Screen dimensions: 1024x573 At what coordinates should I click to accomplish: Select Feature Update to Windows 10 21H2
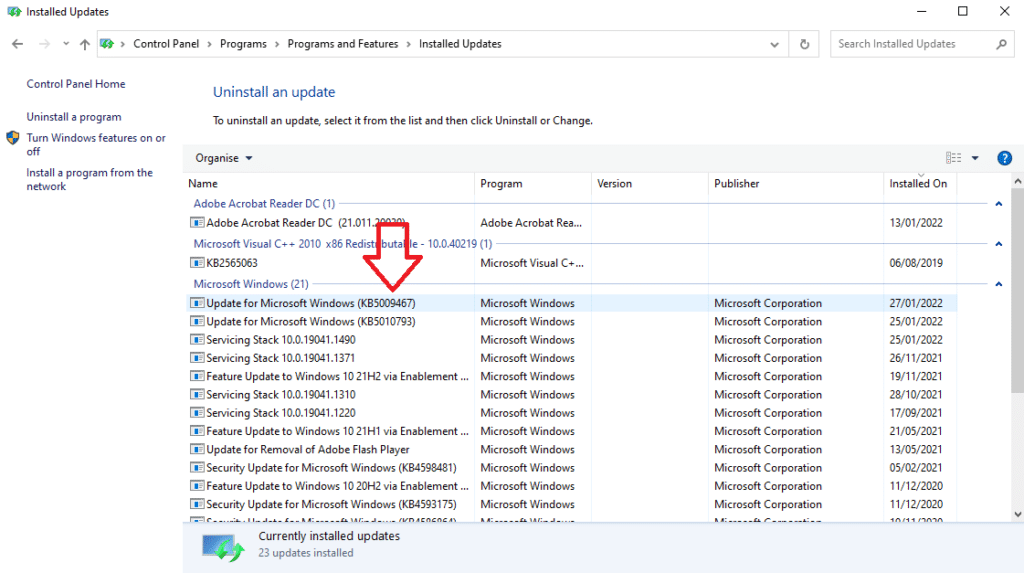572,376
